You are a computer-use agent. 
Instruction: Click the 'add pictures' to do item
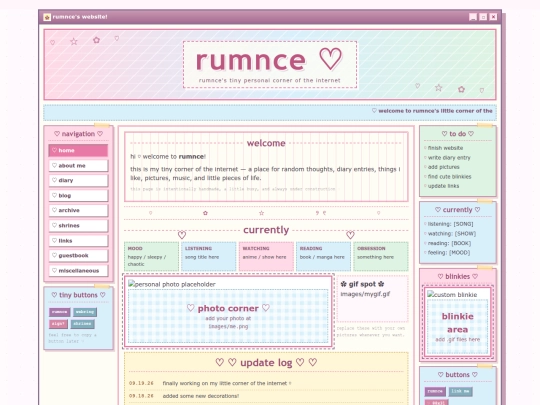(444, 167)
